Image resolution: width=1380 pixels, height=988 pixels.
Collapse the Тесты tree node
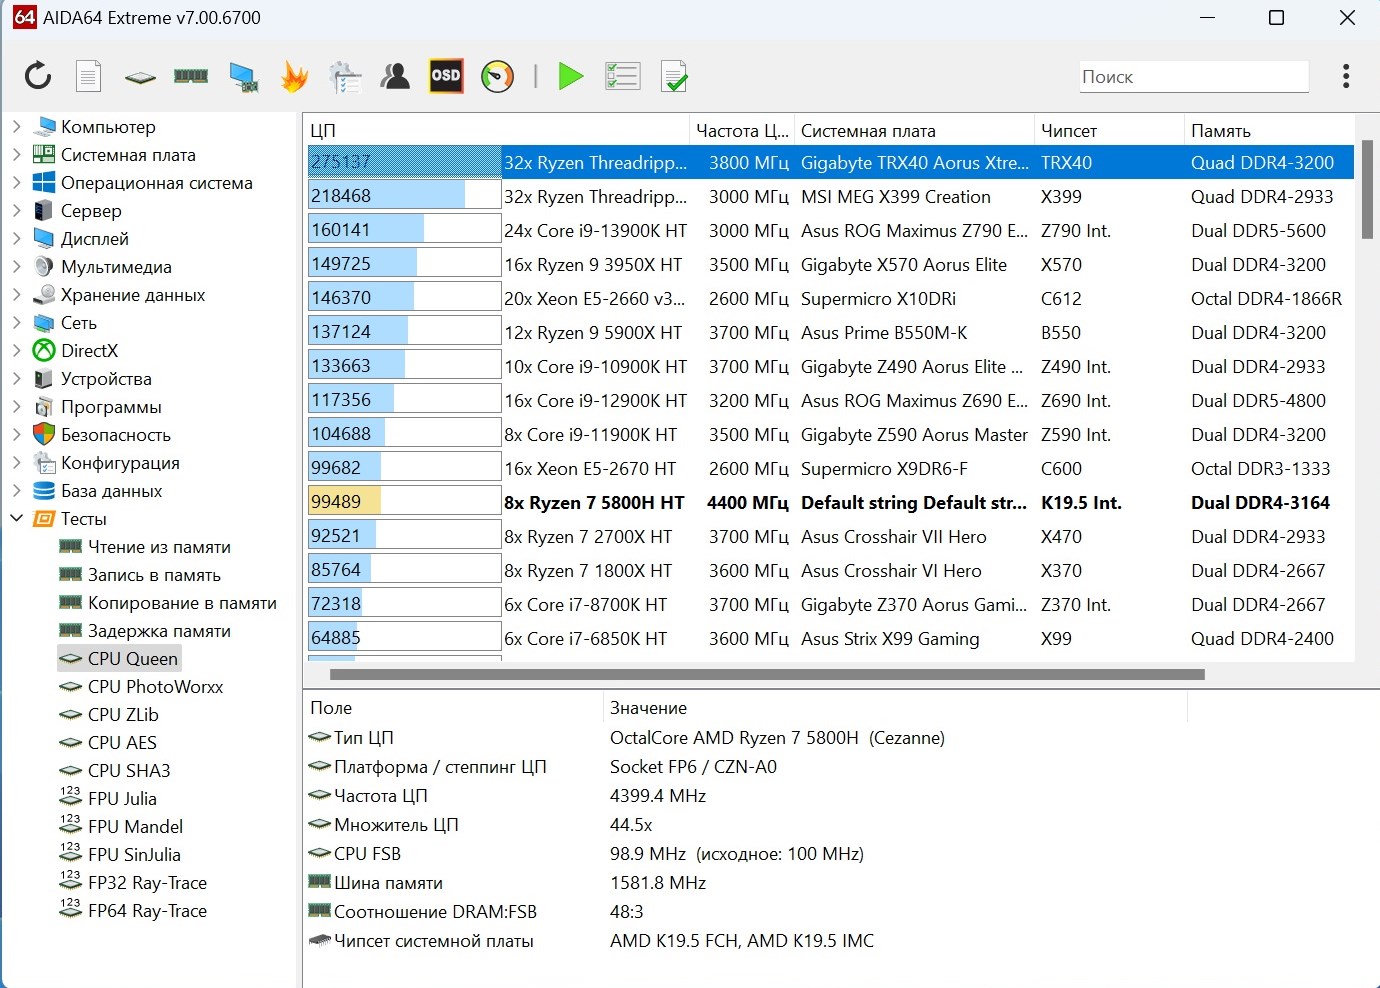(16, 519)
